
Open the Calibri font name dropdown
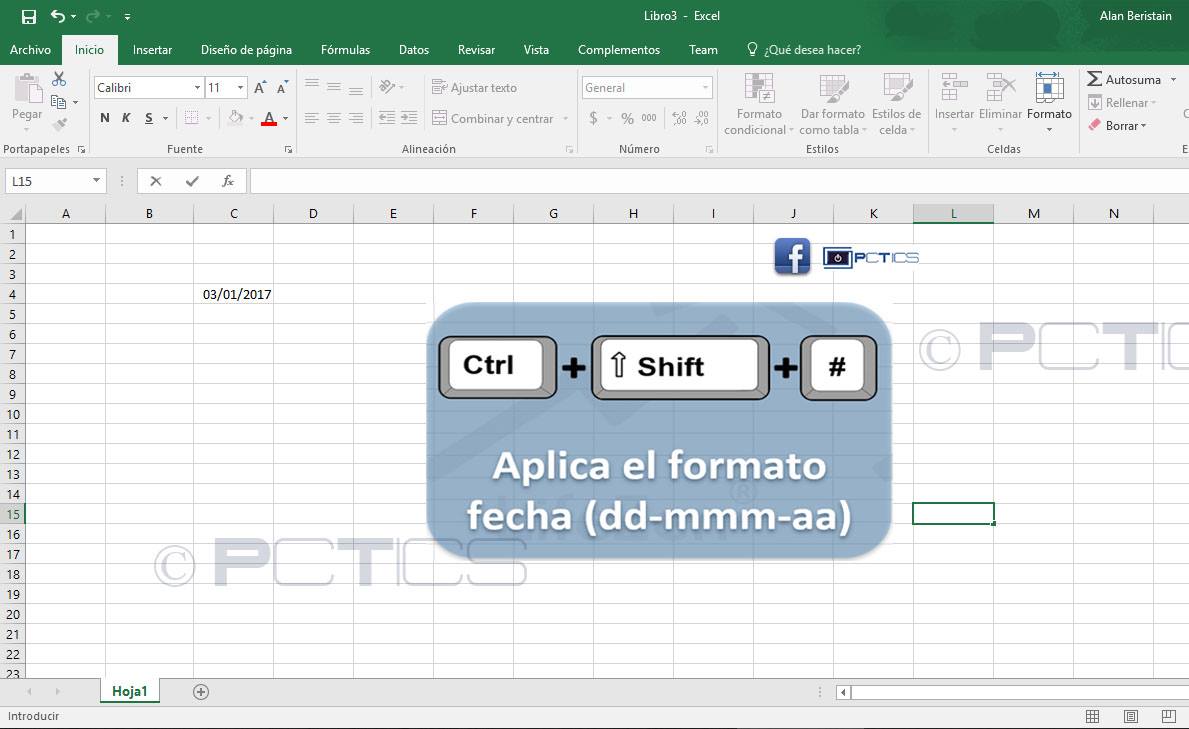(x=197, y=88)
